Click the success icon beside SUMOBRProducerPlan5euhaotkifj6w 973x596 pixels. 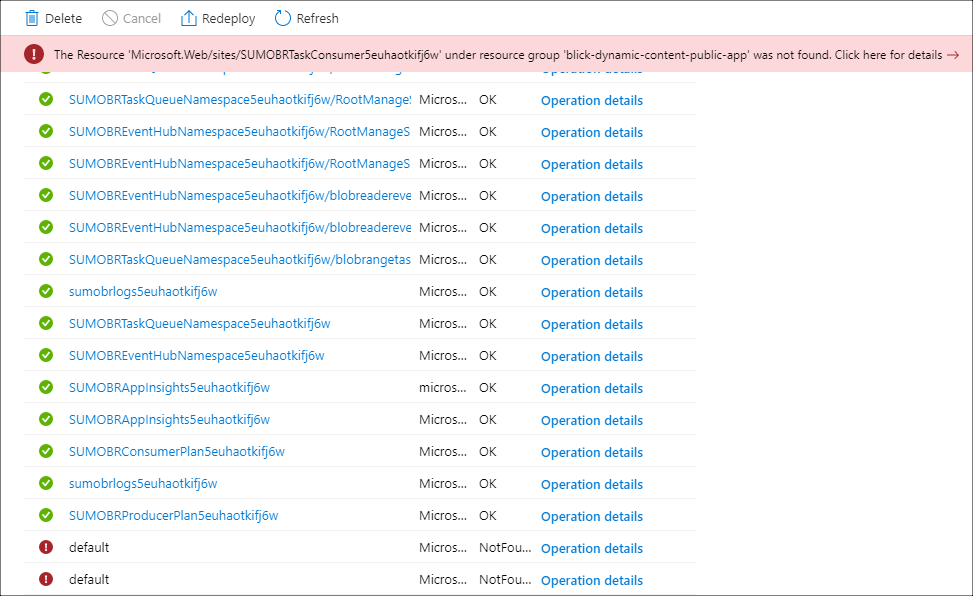pyautogui.click(x=45, y=515)
